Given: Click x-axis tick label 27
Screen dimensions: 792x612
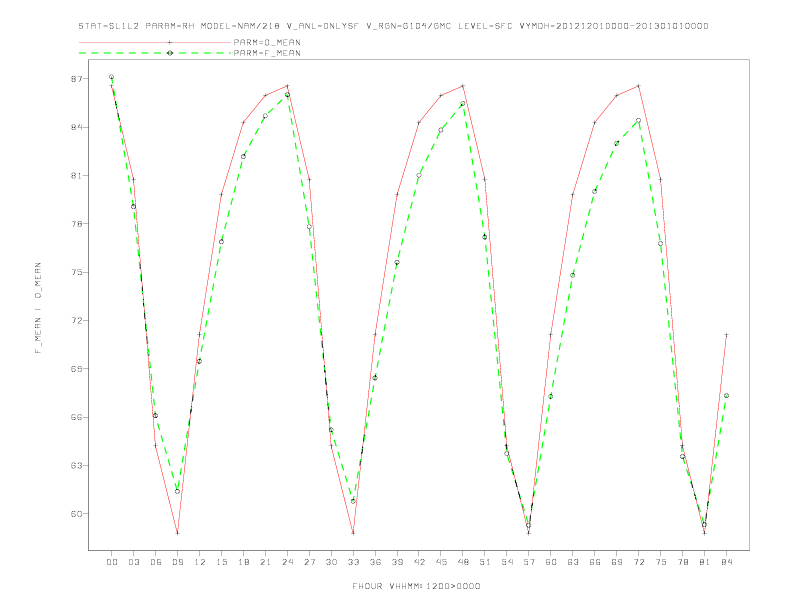Looking at the screenshot, I should 309,562.
